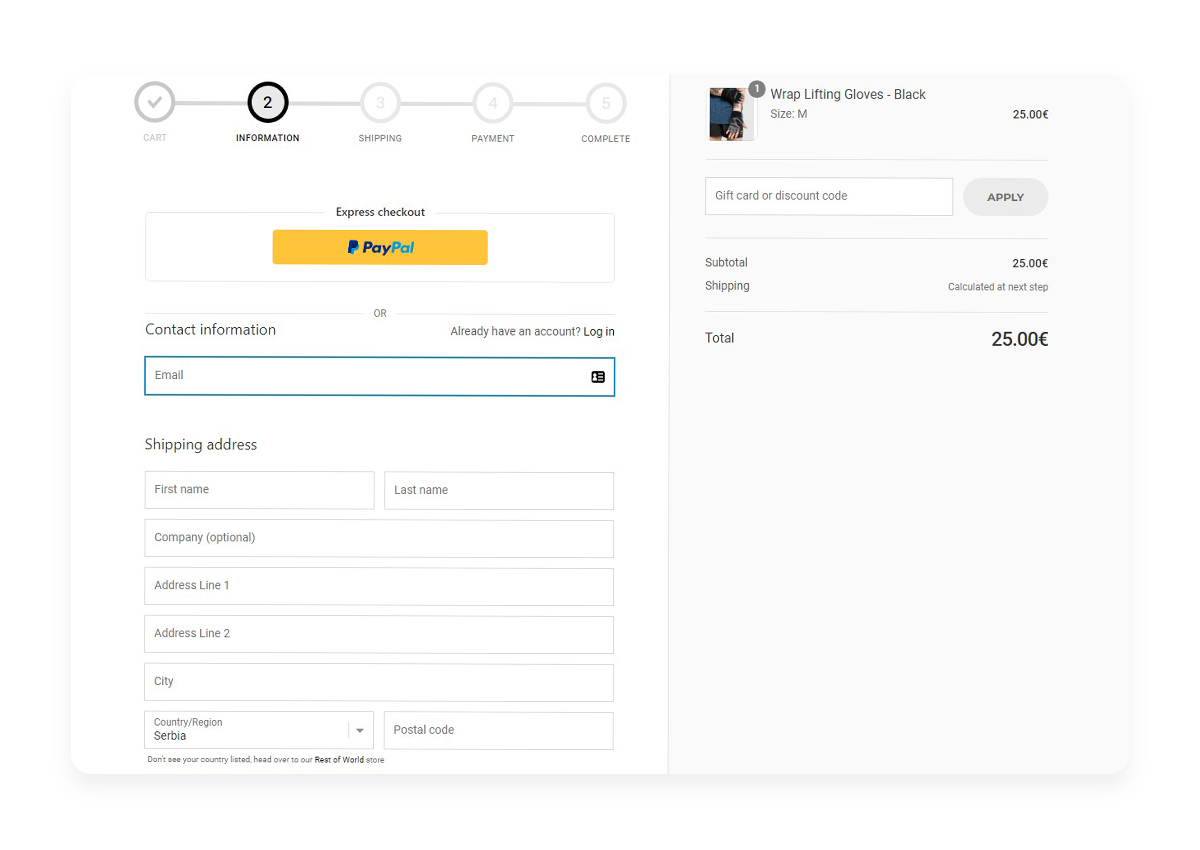Click the First name field

[259, 490]
